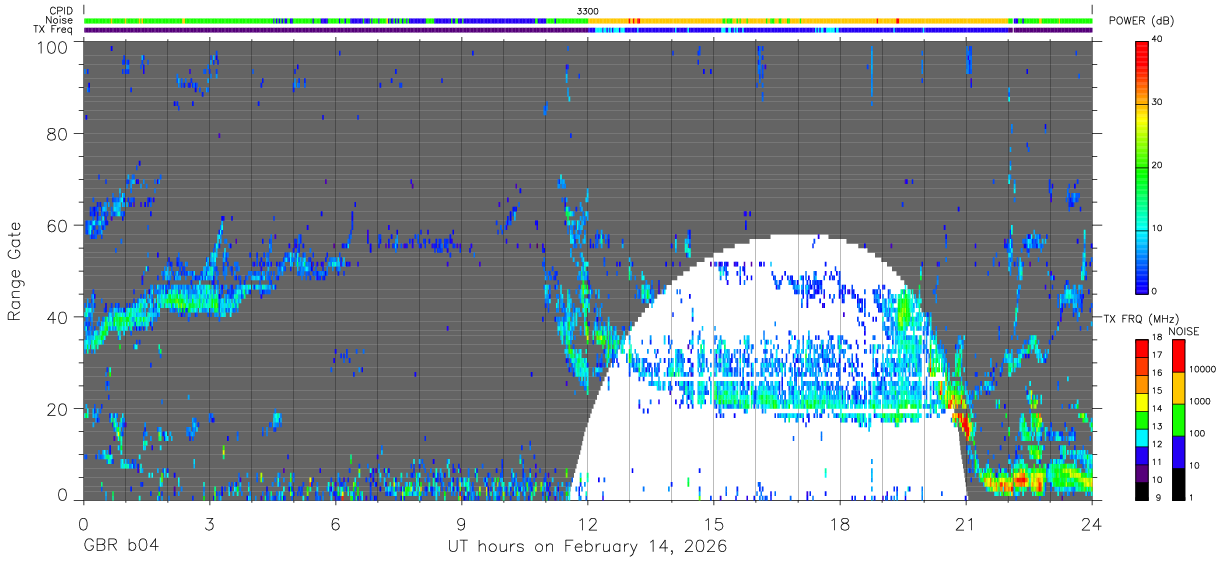Image resolution: width=1228 pixels, height=567 pixels.
Task: Click the 9 tick label on UT hours axis
Action: [461, 523]
